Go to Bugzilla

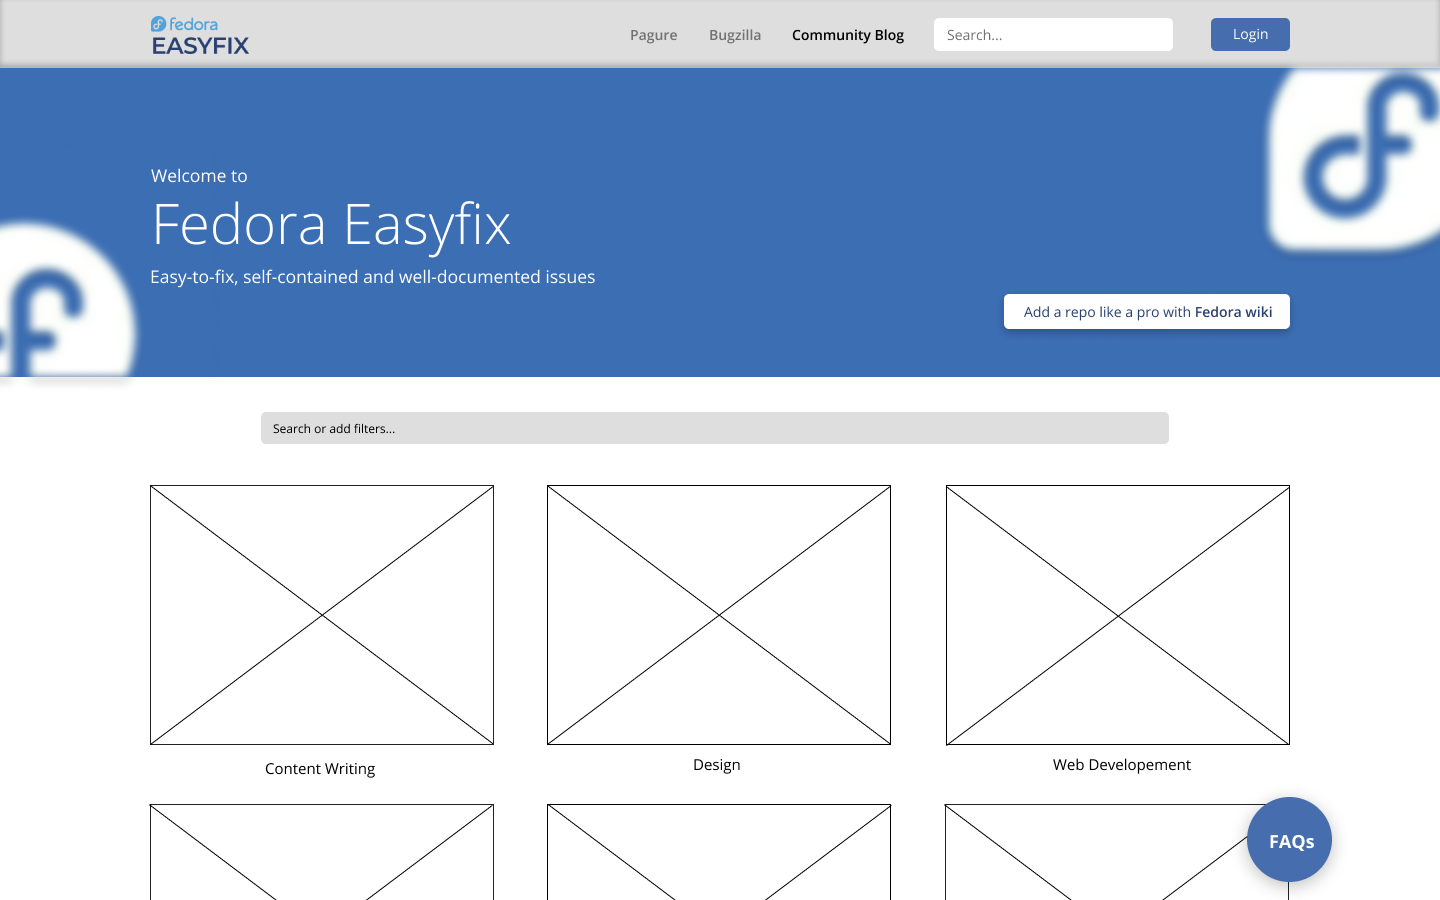735,35
